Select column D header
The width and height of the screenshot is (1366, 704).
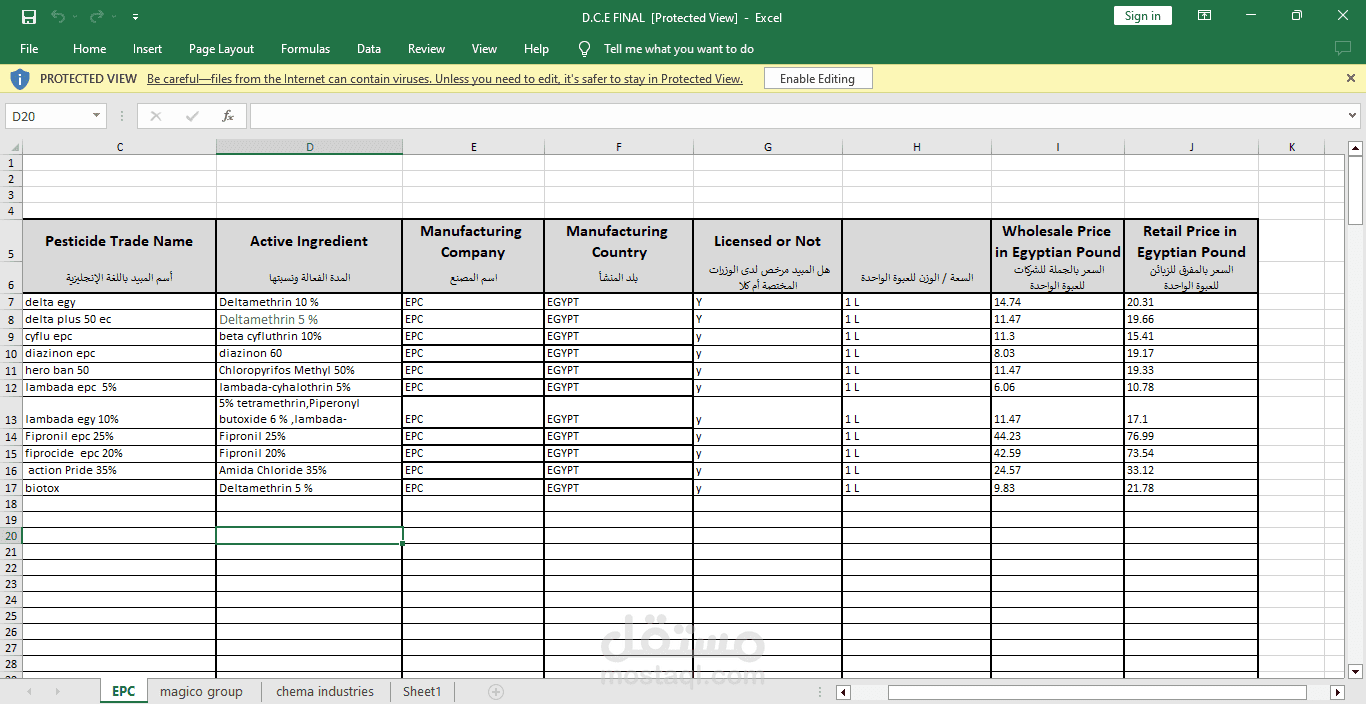309,147
